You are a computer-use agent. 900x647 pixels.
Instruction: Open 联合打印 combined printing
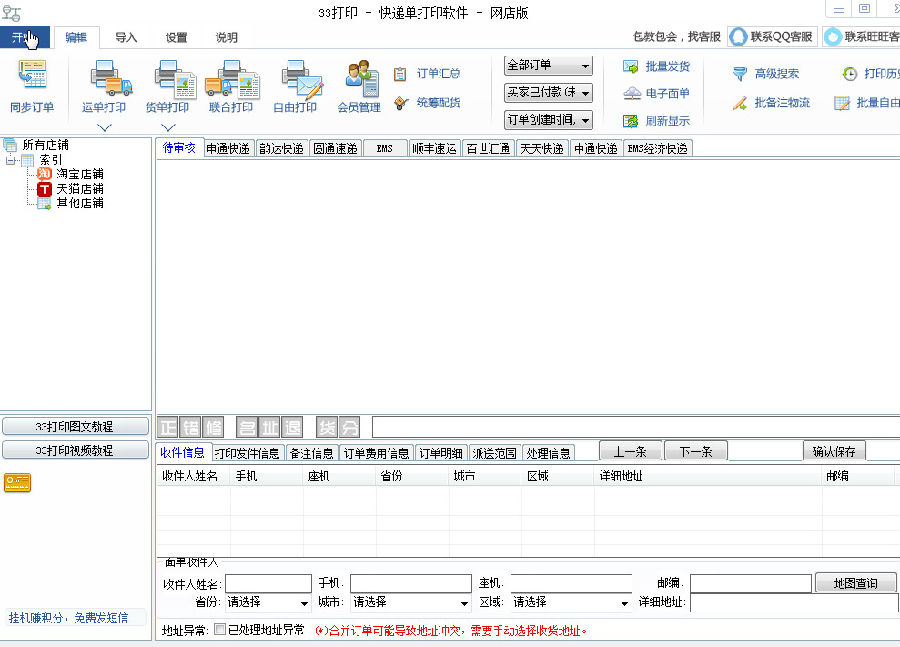tap(231, 79)
